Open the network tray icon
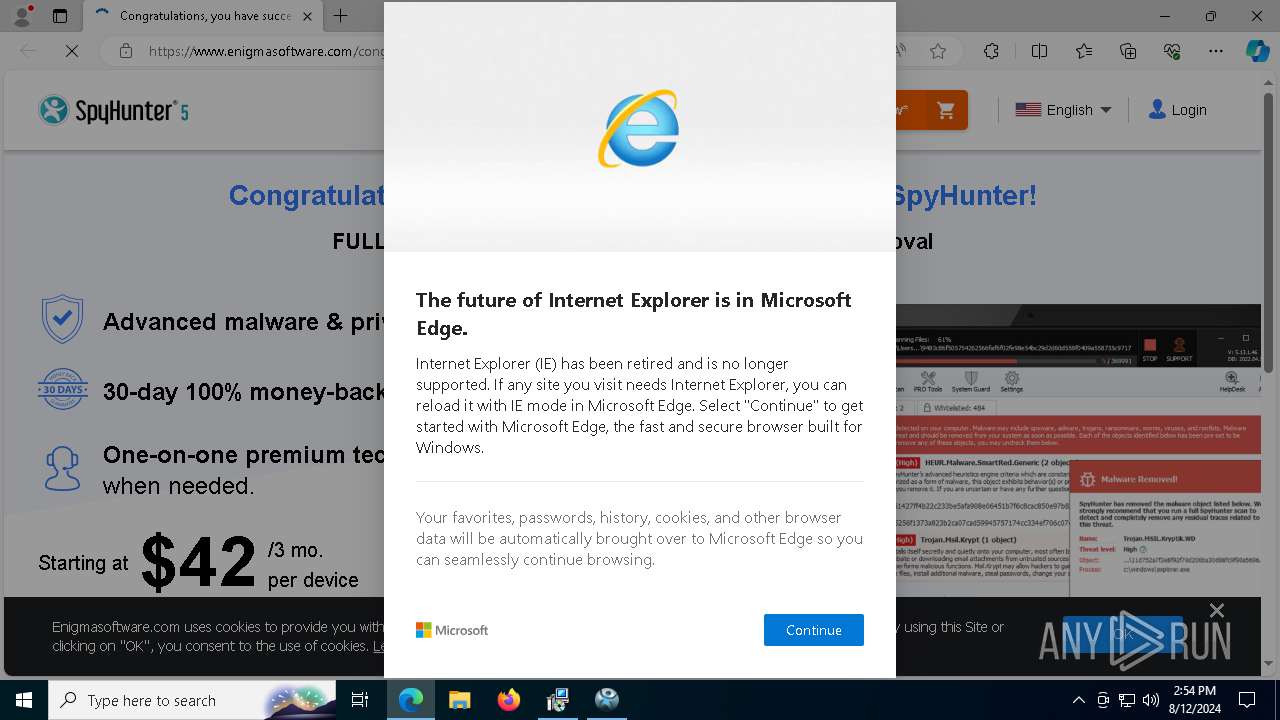 [x=1127, y=700]
